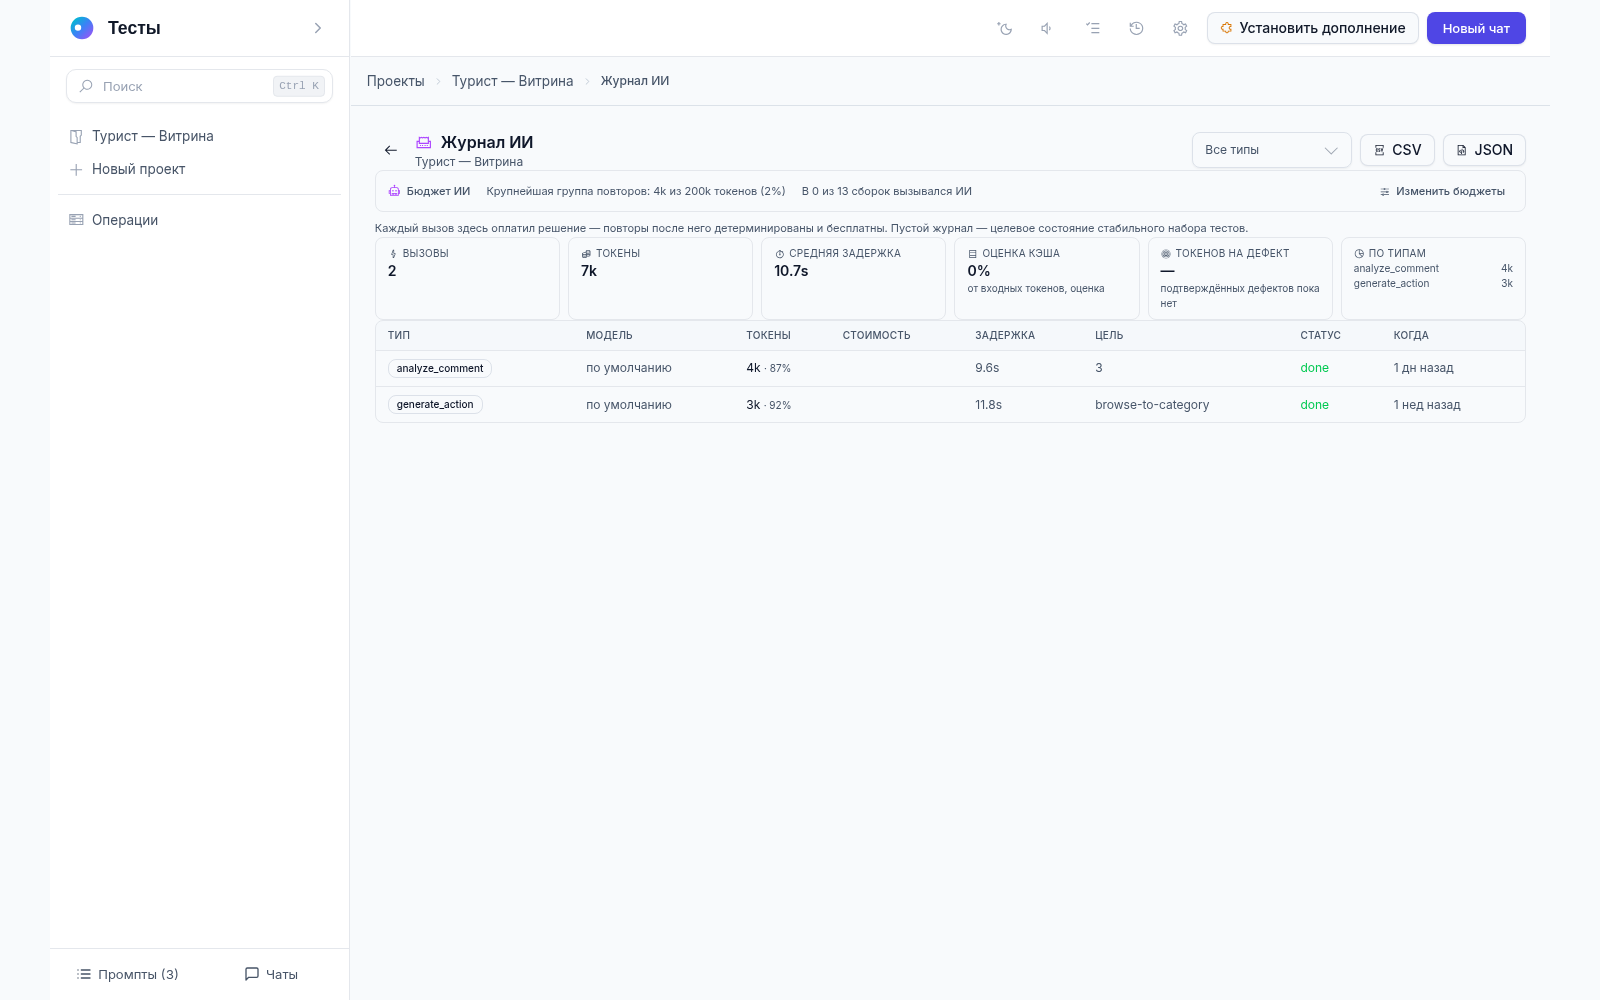Click the ЗАДЕРЖКА column header
The image size is (1600, 1000).
(x=1005, y=336)
